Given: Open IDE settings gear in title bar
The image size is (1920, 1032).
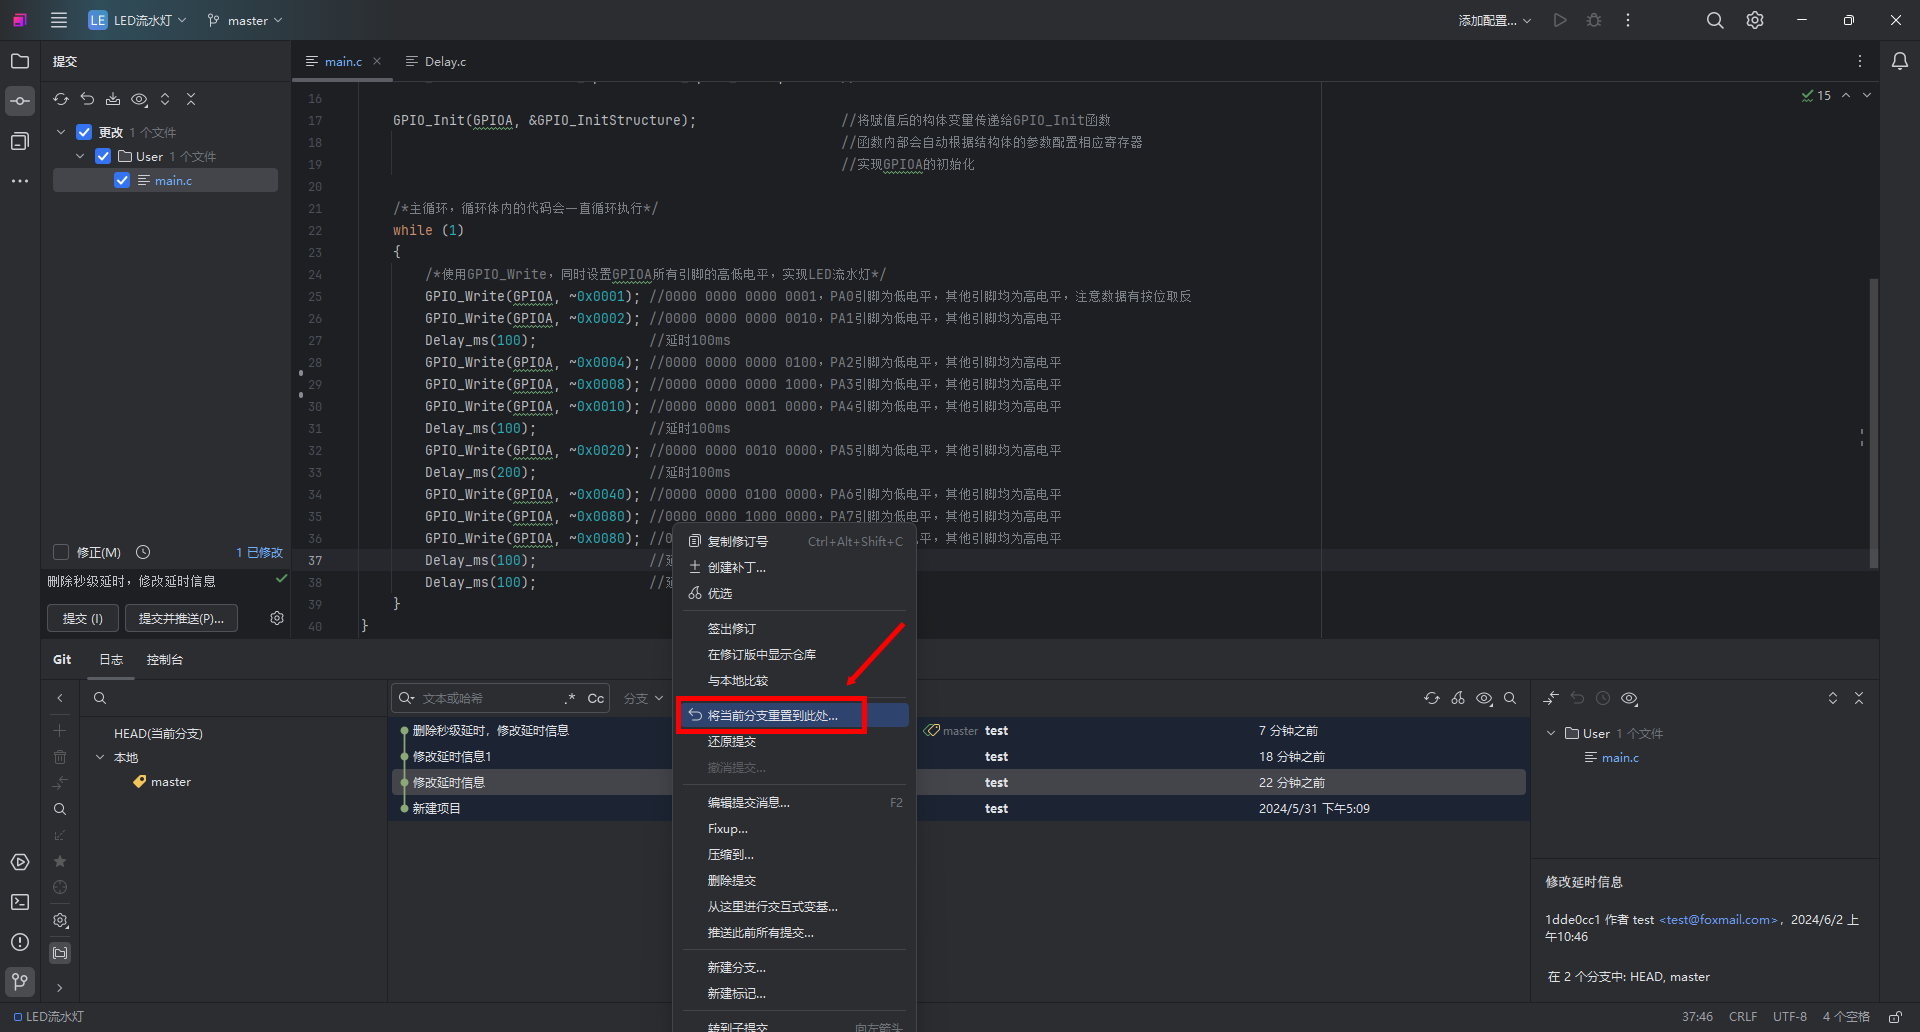Looking at the screenshot, I should tap(1755, 20).
